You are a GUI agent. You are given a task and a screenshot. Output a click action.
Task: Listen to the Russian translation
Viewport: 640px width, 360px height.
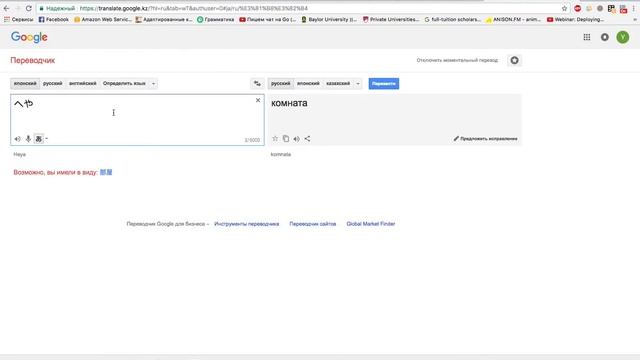click(297, 139)
